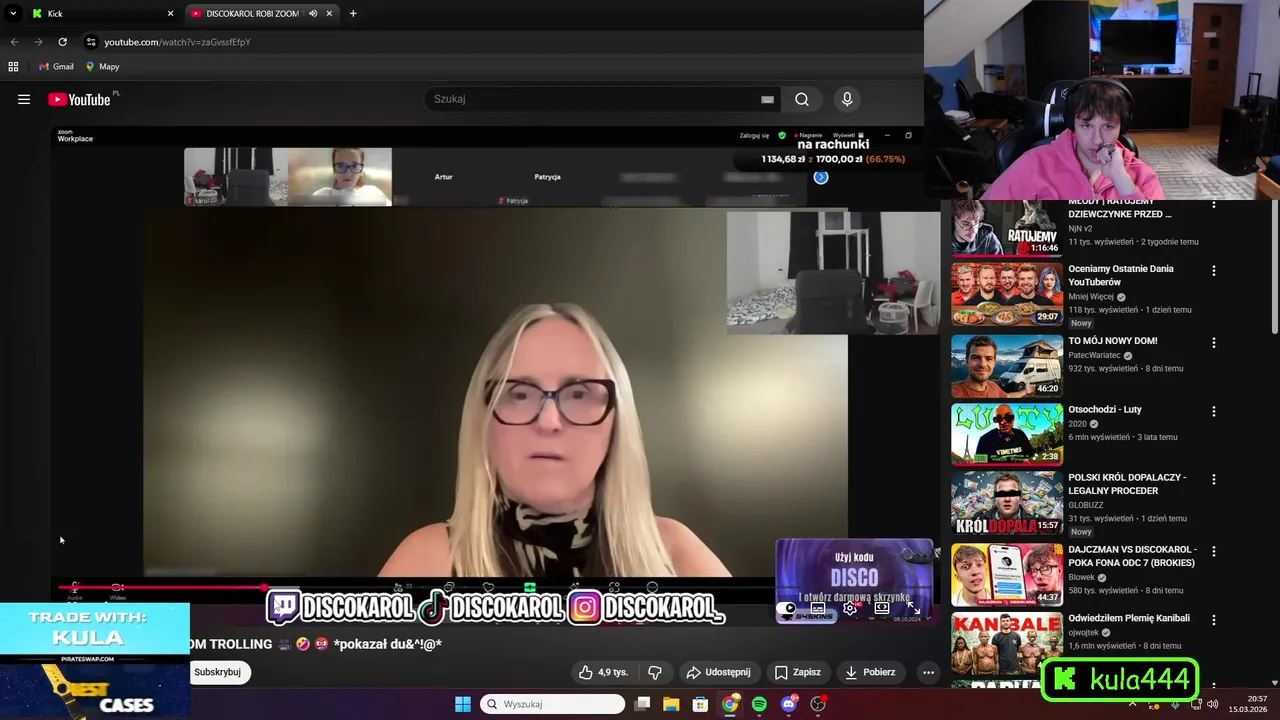Start voice search with the microphone icon
Image resolution: width=1280 pixels, height=720 pixels.
pos(847,99)
